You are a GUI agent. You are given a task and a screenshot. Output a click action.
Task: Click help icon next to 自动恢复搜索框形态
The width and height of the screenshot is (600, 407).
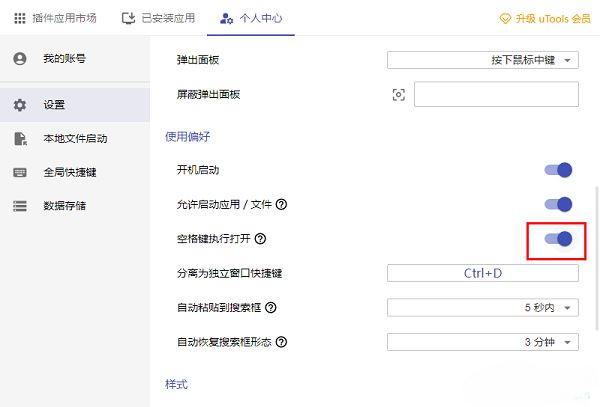(x=281, y=342)
